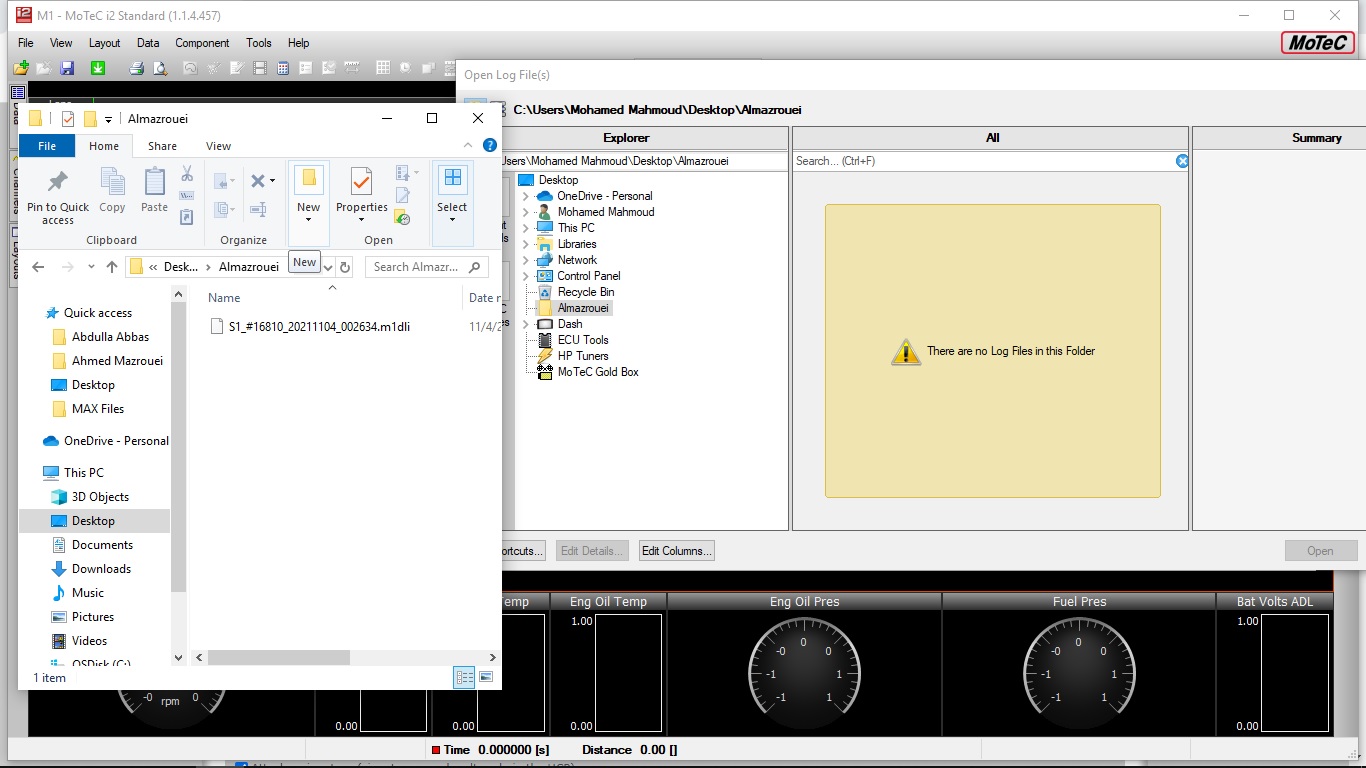Switch to Explorer's View ribbon tab
The image size is (1366, 768).
pos(218,146)
